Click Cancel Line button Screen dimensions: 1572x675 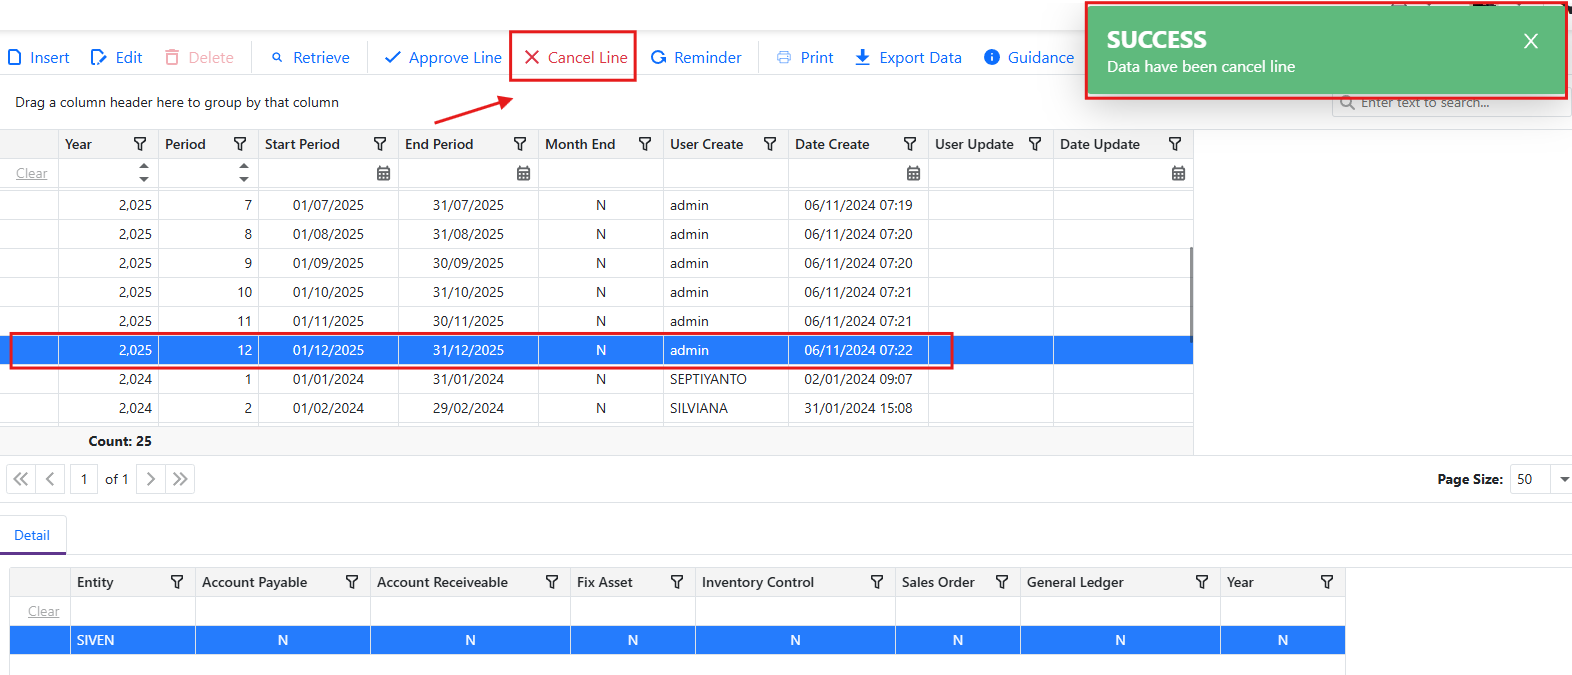point(575,58)
